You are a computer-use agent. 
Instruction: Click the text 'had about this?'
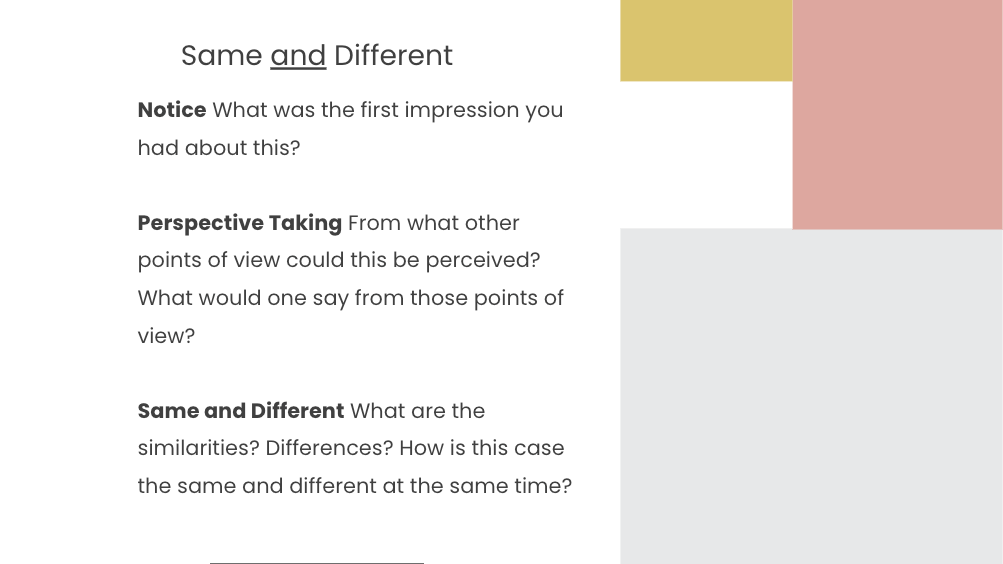219,148
